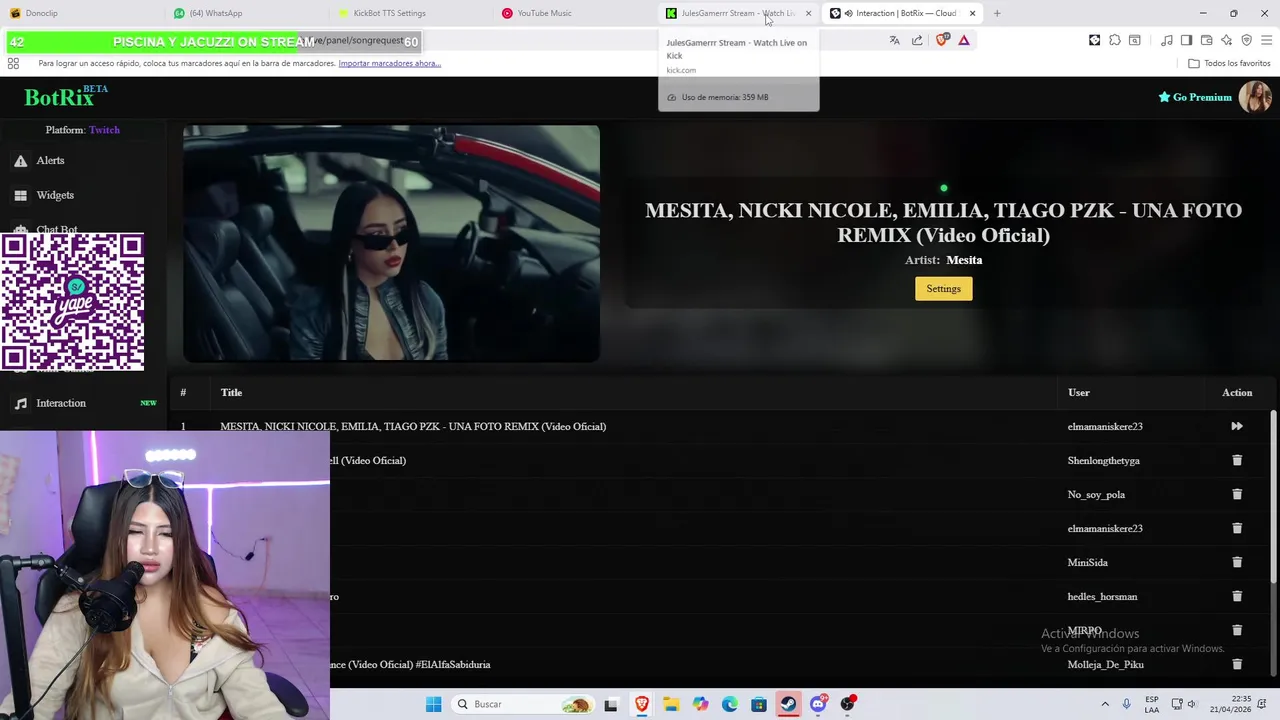Open Discord from taskbar
1280x720 pixels.
point(818,704)
